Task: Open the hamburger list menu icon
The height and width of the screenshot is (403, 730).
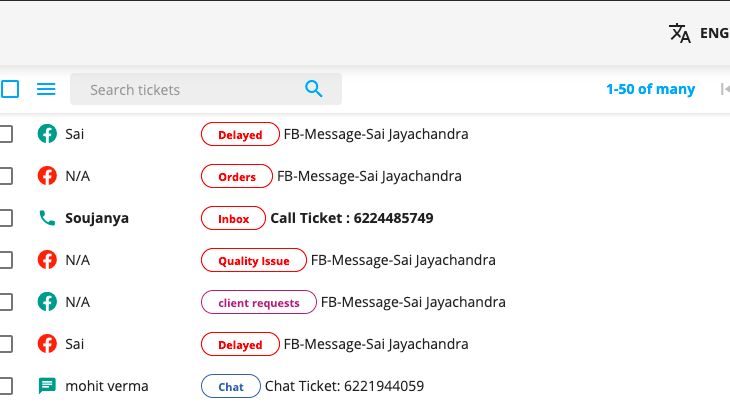Action: (46, 89)
